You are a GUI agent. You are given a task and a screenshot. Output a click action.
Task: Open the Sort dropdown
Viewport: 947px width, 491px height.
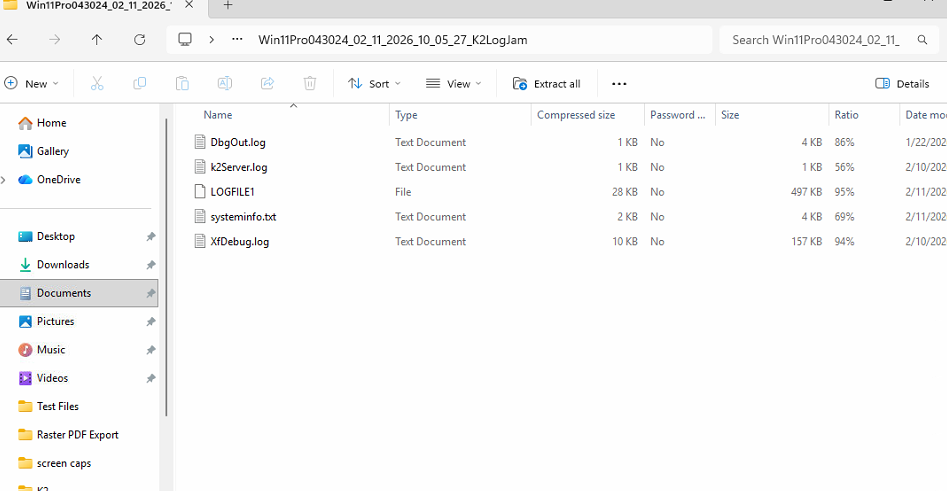pos(374,84)
